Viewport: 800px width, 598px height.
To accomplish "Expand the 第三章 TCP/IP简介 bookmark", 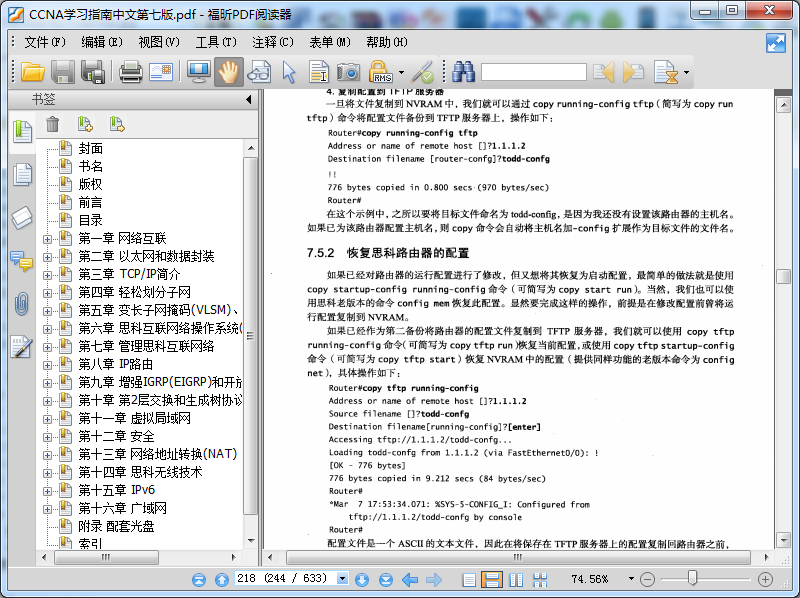I will pos(47,276).
